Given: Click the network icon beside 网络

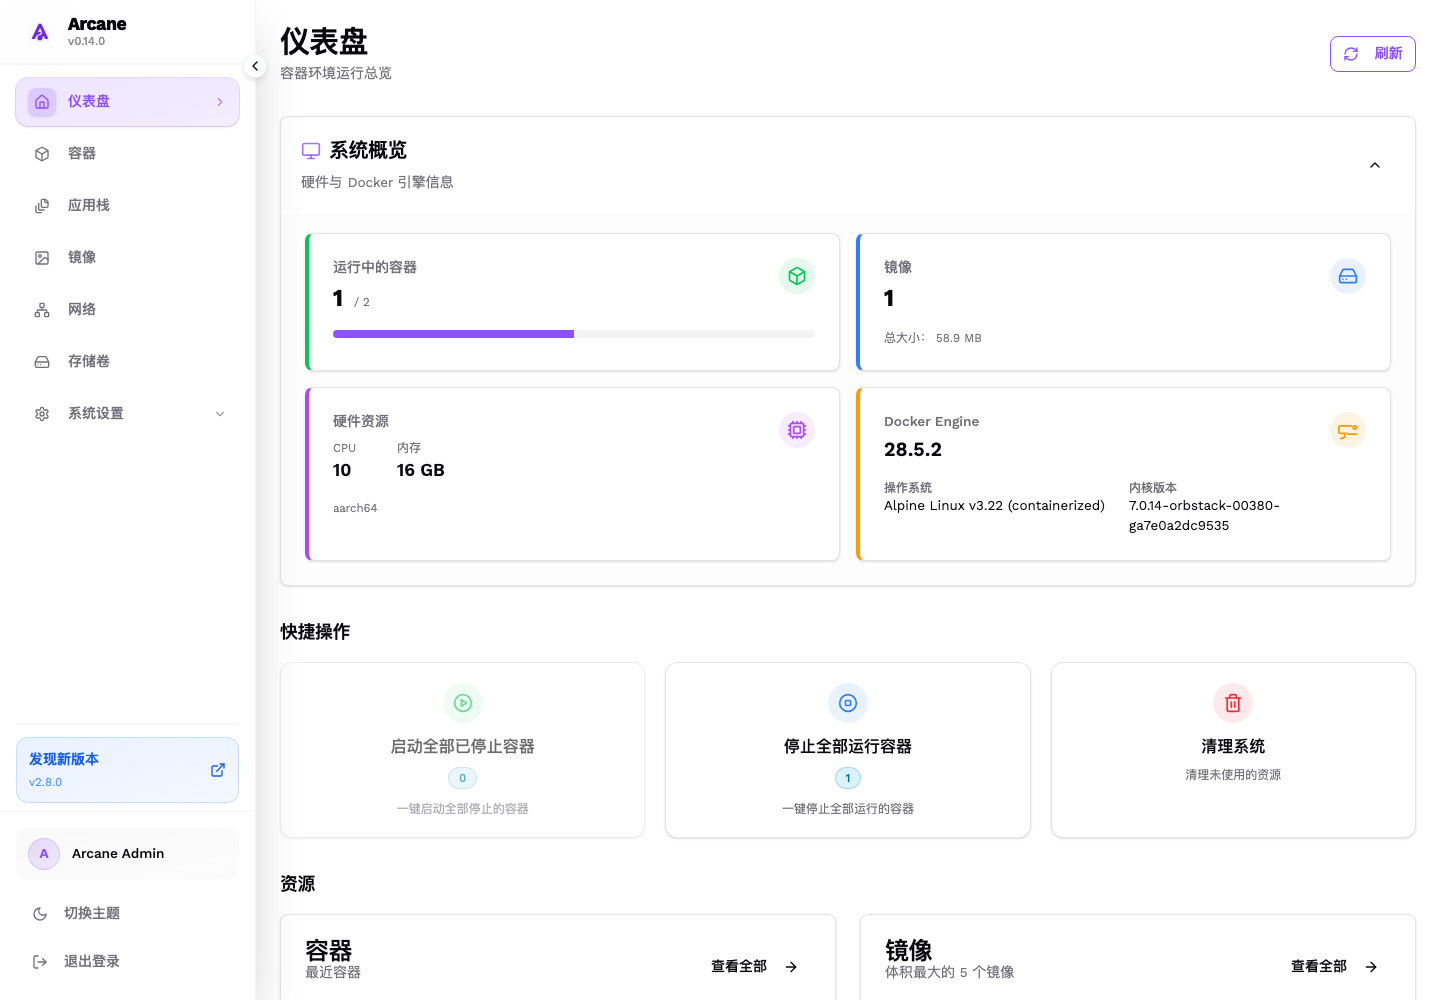Looking at the screenshot, I should pos(42,310).
